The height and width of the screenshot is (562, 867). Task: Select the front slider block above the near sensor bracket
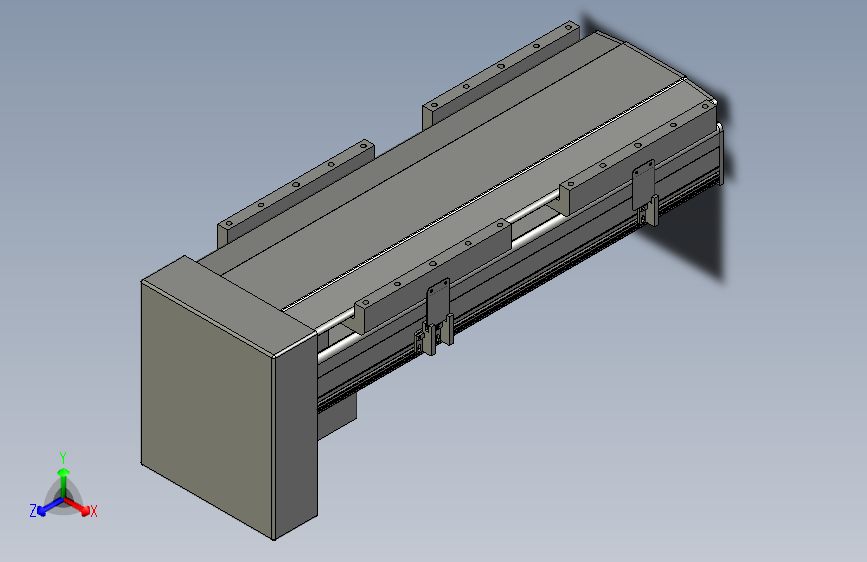point(433,275)
